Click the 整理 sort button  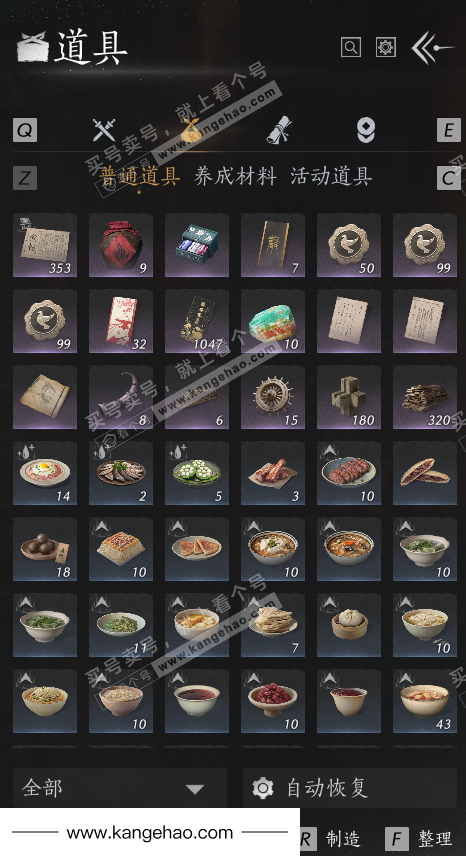pyautogui.click(x=419, y=839)
